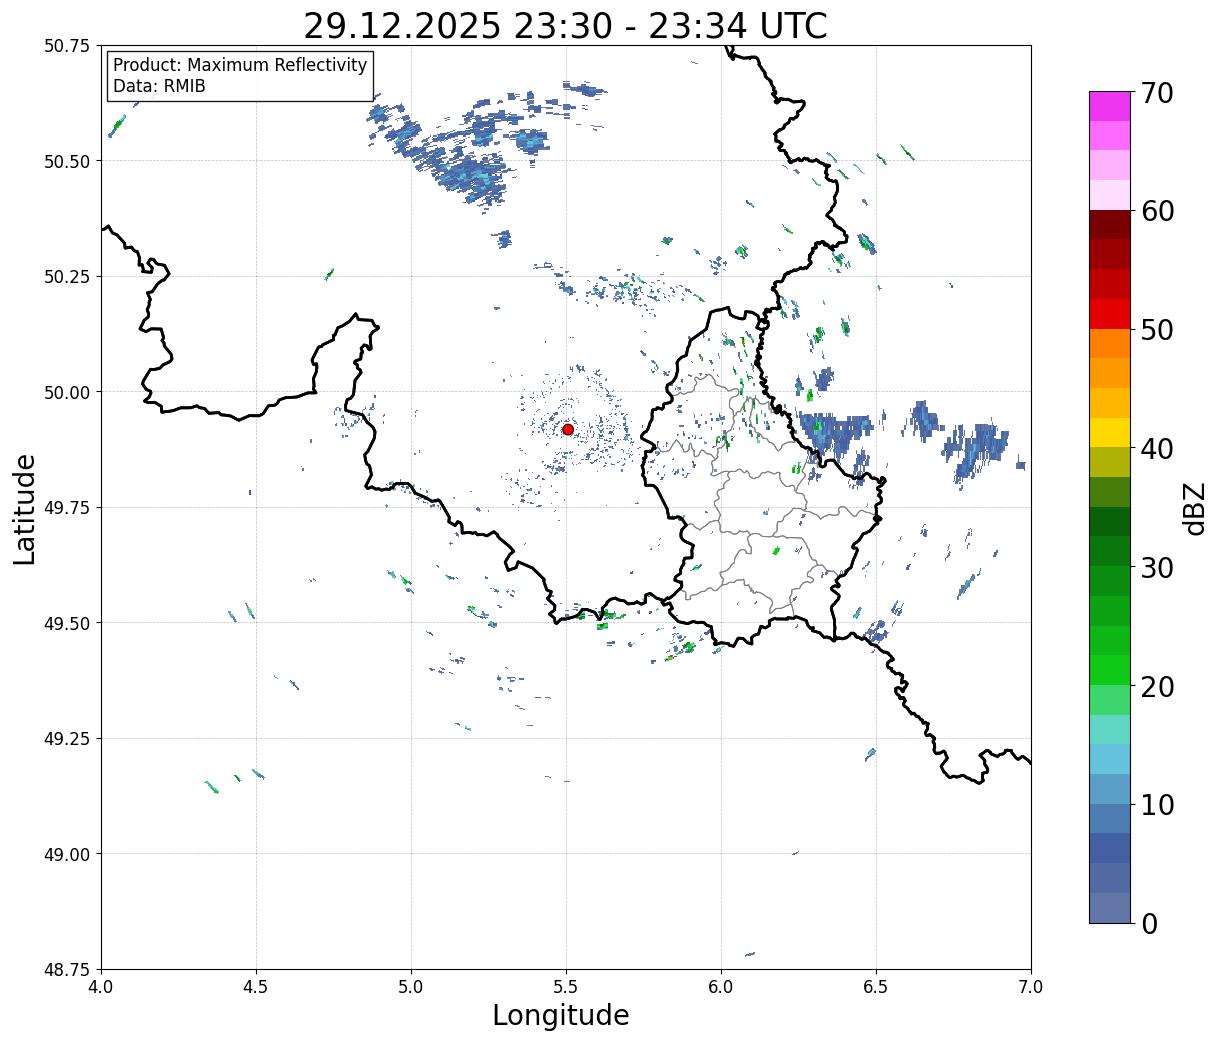Image resolution: width=1219 pixels, height=1040 pixels.
Task: Click the colorbar tick label 20
Action: 1157,687
